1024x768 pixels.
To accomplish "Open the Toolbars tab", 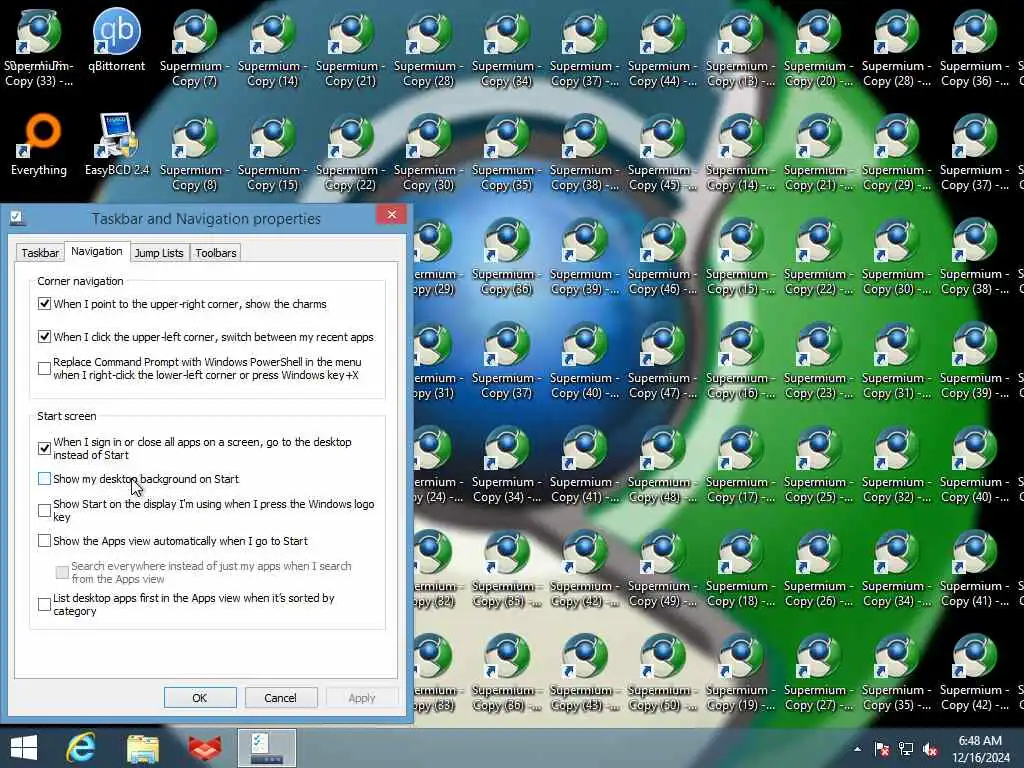I will pyautogui.click(x=216, y=253).
